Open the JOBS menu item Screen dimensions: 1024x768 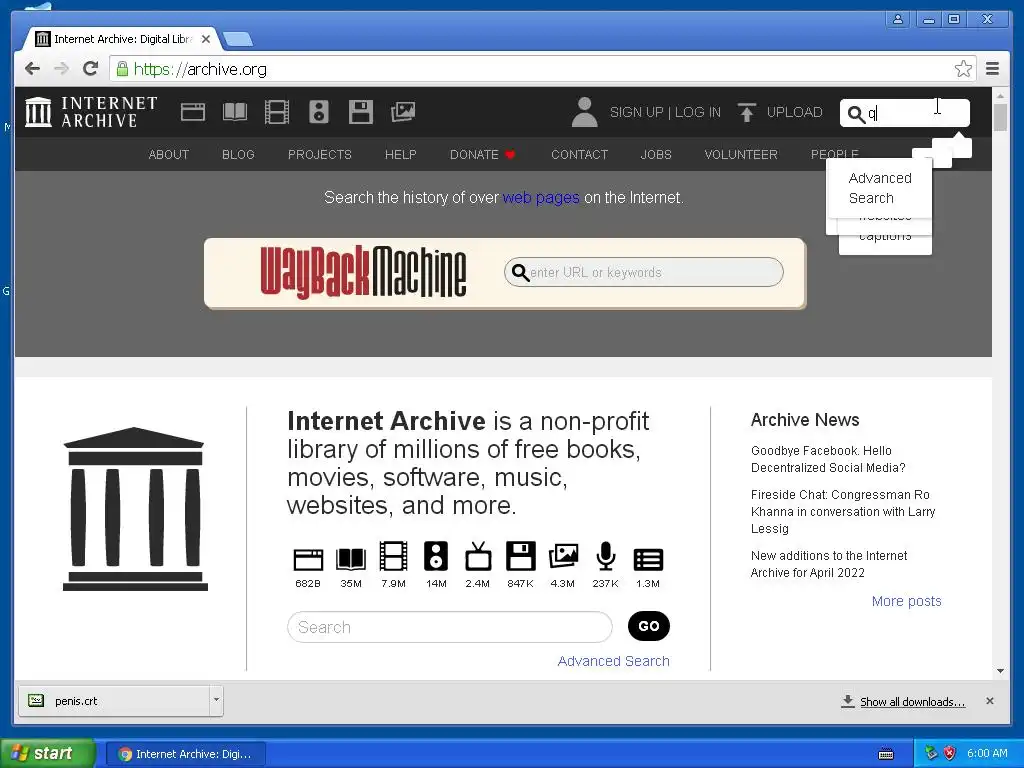(x=656, y=155)
